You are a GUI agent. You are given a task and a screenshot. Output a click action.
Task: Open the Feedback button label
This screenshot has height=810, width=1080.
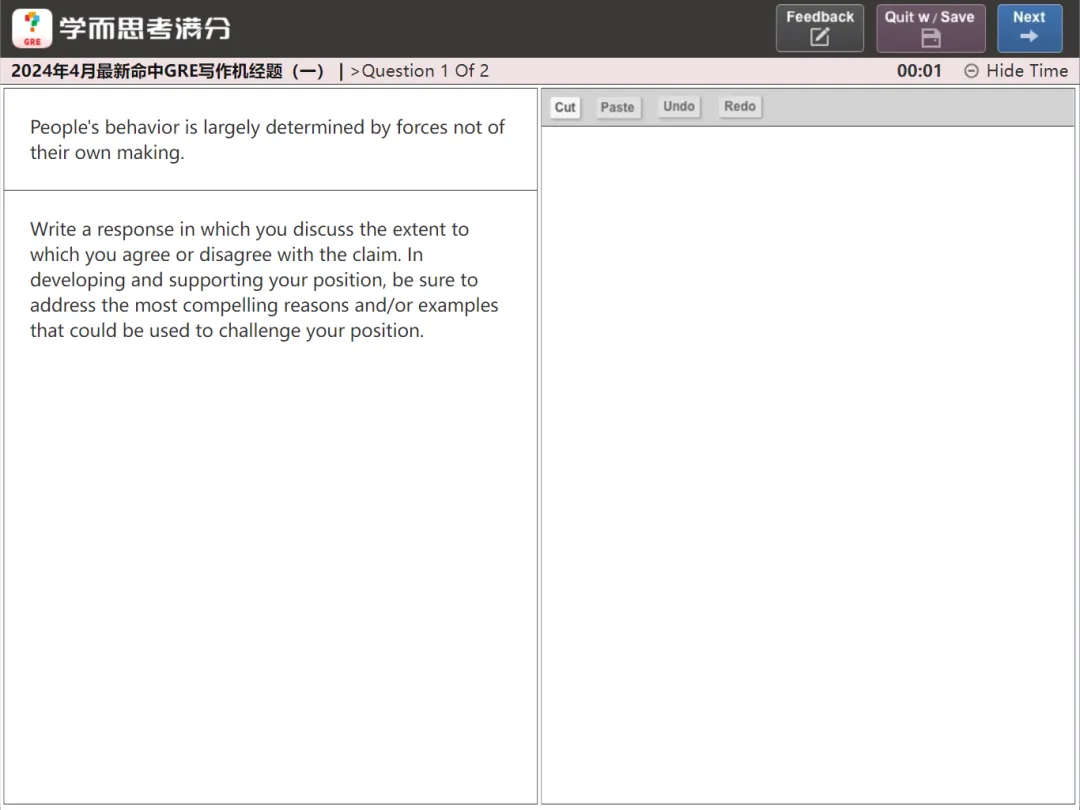820,17
